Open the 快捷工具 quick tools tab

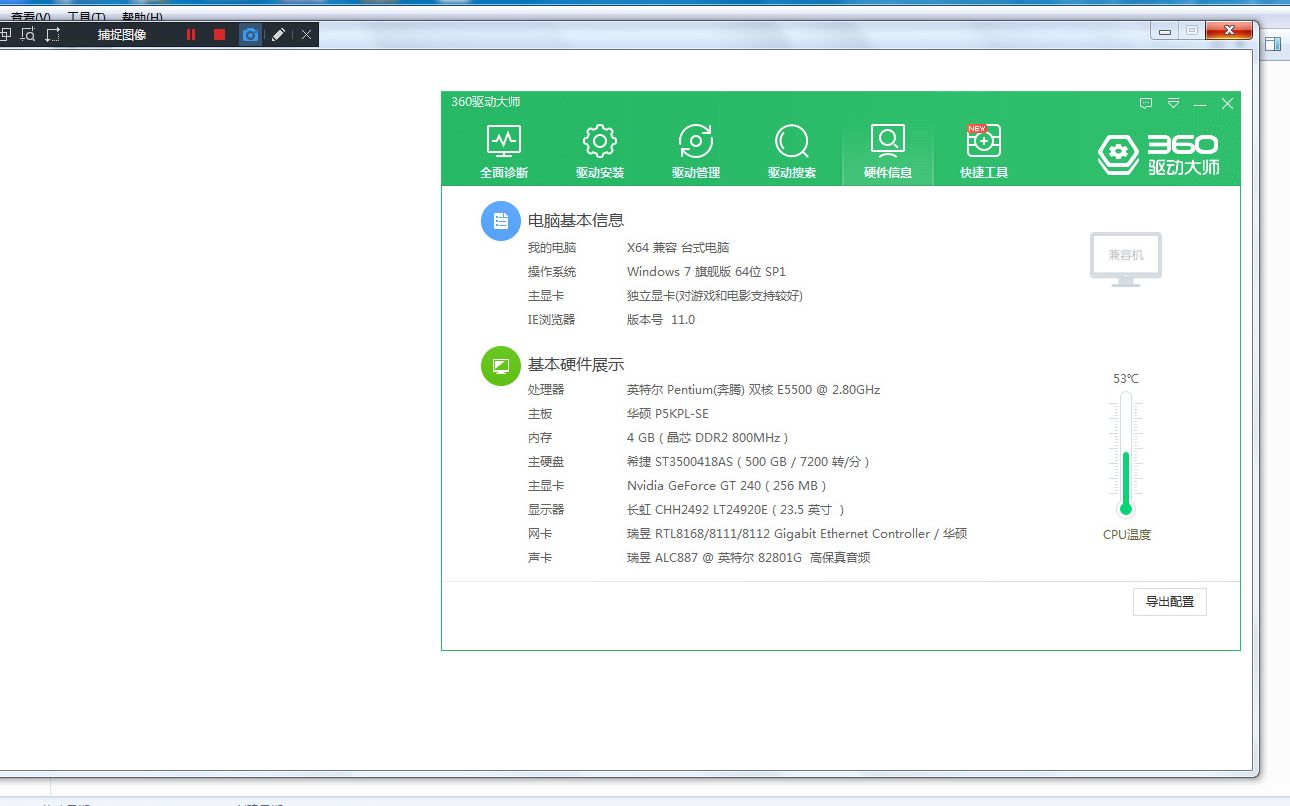[x=984, y=152]
